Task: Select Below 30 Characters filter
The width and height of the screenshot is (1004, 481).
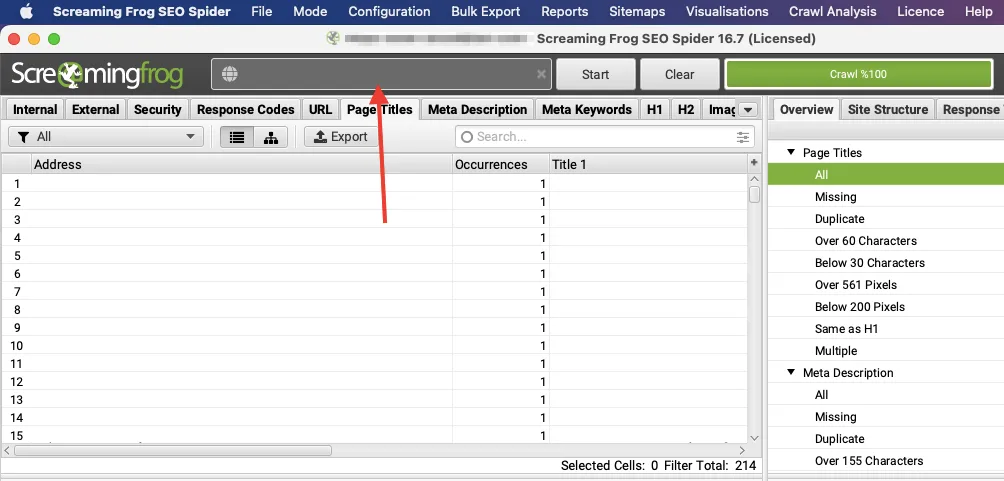Action: (x=870, y=263)
